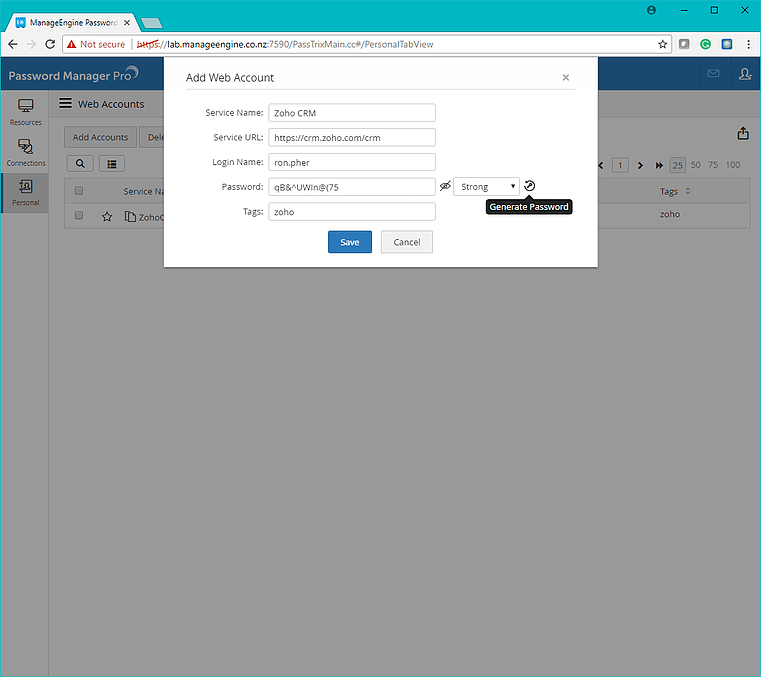Click the address bar URL
Image resolution: width=761 pixels, height=677 pixels.
(285, 44)
